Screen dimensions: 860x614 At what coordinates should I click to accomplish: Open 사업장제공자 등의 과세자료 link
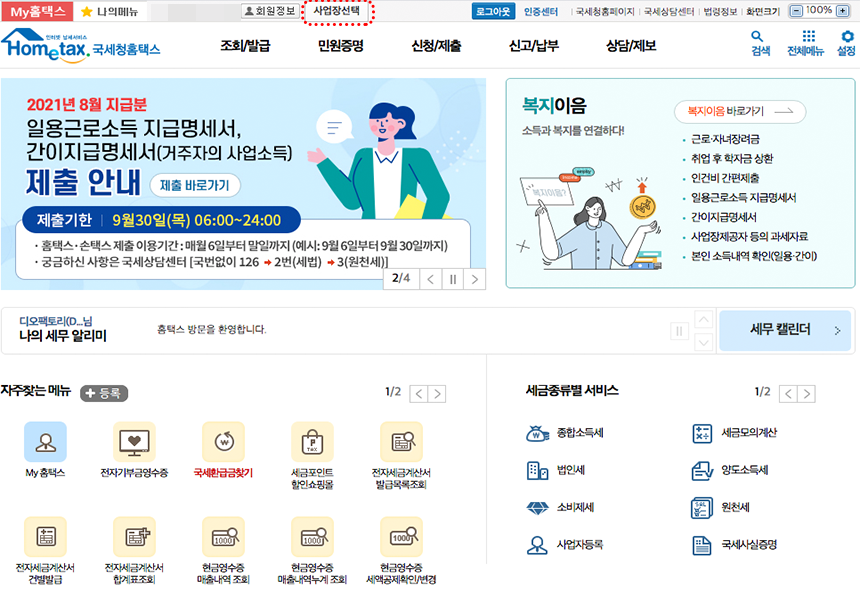[x=749, y=237]
